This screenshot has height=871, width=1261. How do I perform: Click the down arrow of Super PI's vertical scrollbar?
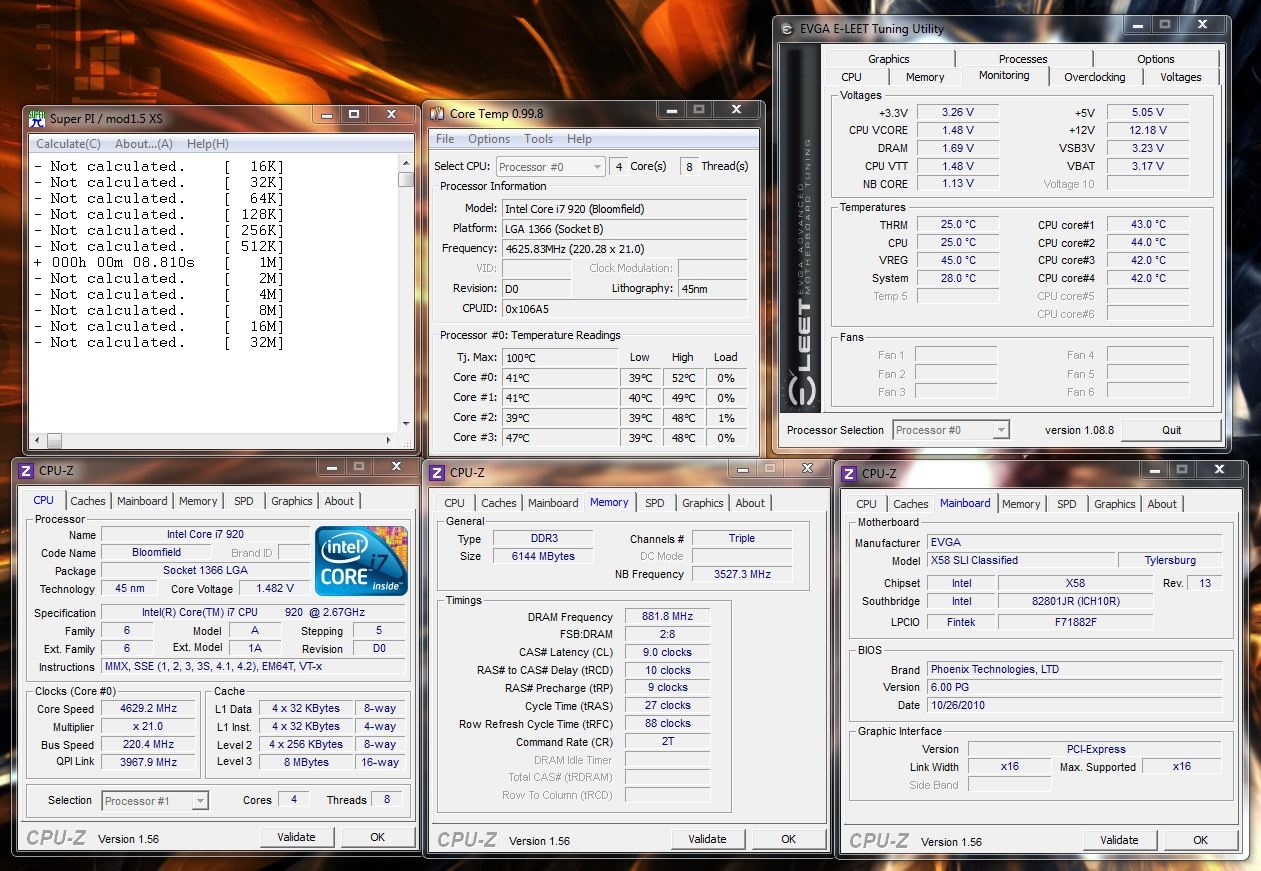click(405, 424)
